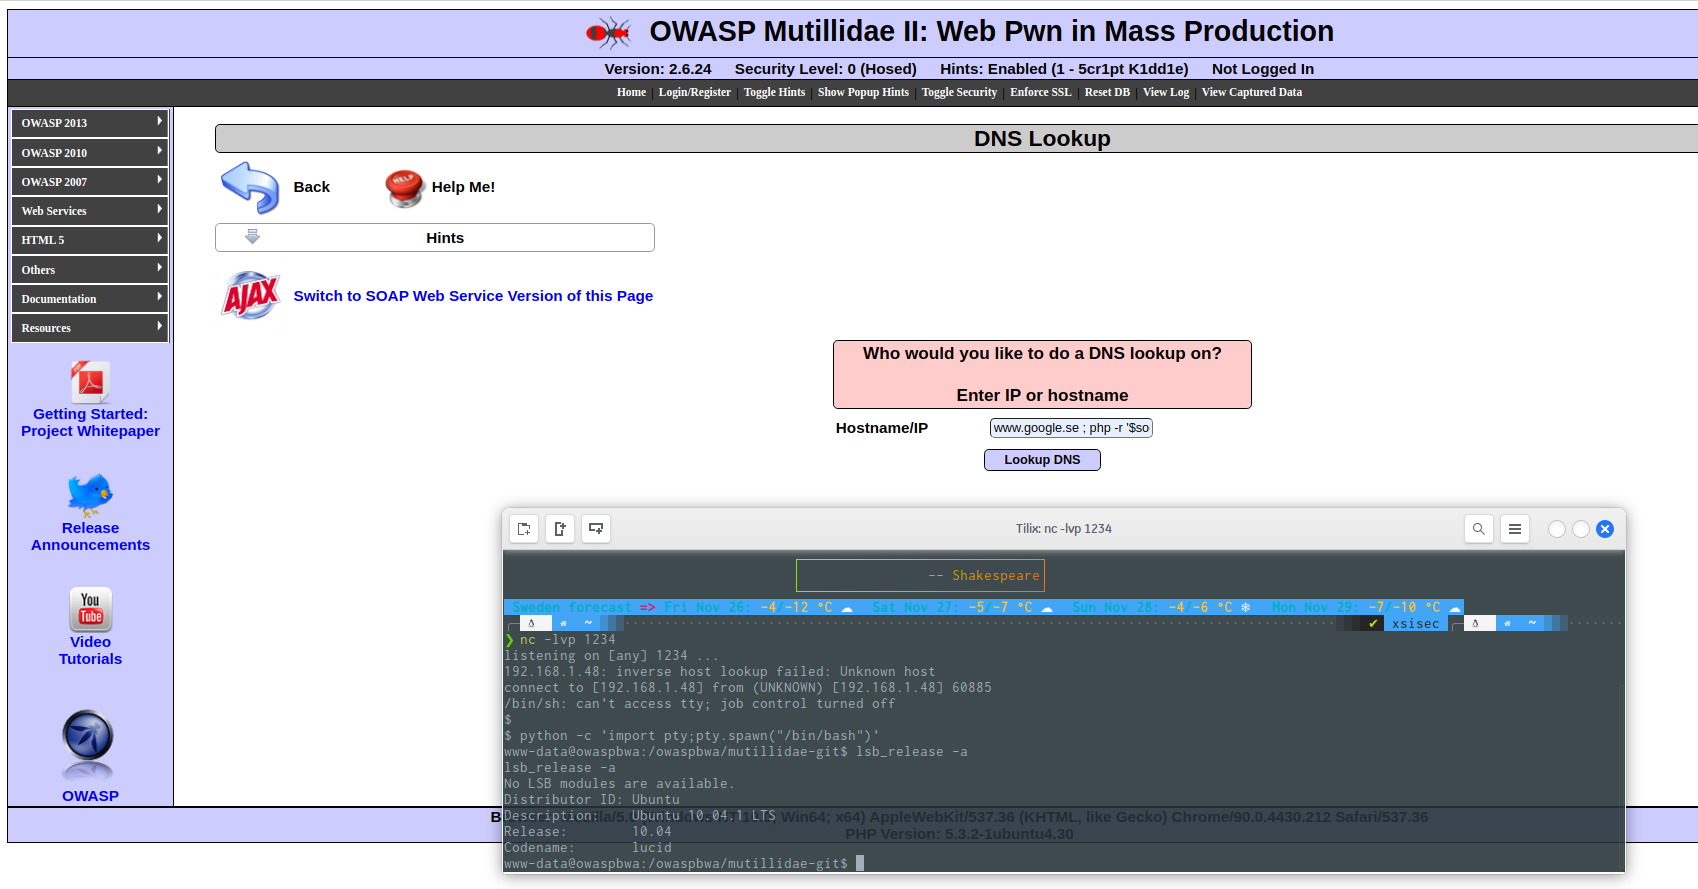1698x889 pixels.
Task: Expand the Documentation menu
Action: click(x=90, y=299)
